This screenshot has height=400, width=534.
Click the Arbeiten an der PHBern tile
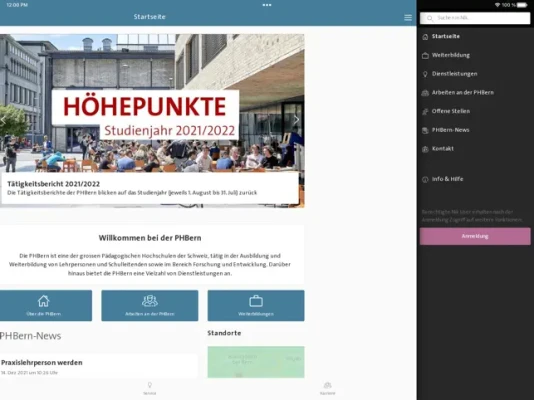click(150, 305)
